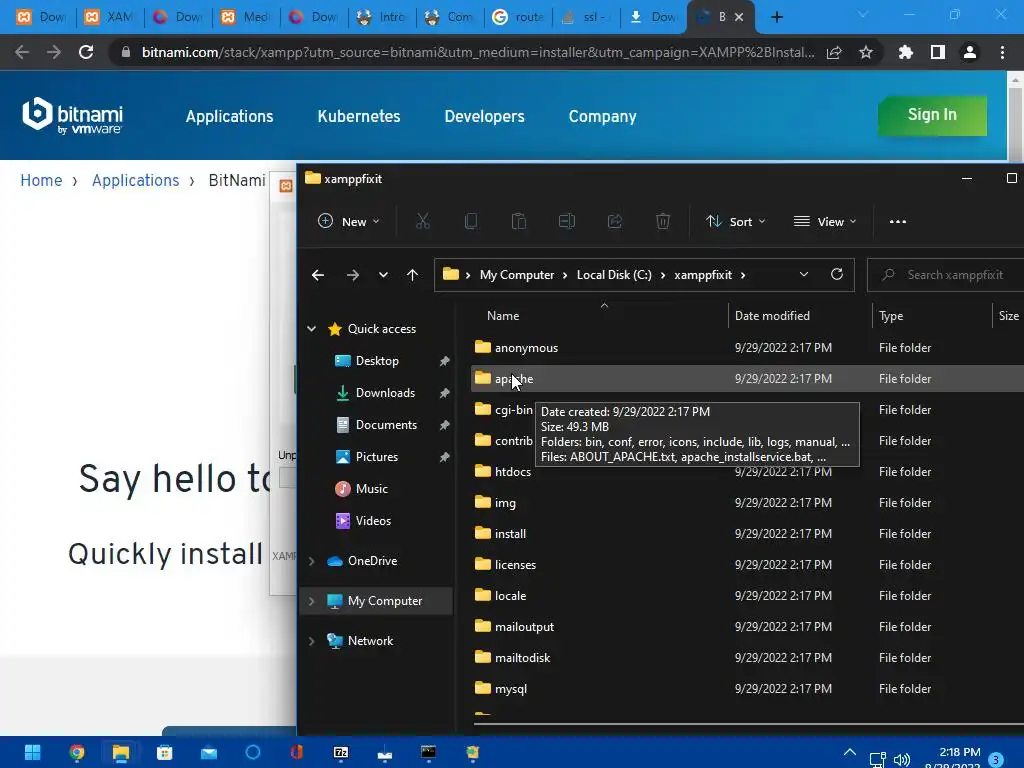Open Mail app from taskbar
Viewport: 1024px width, 768px height.
pos(209,753)
